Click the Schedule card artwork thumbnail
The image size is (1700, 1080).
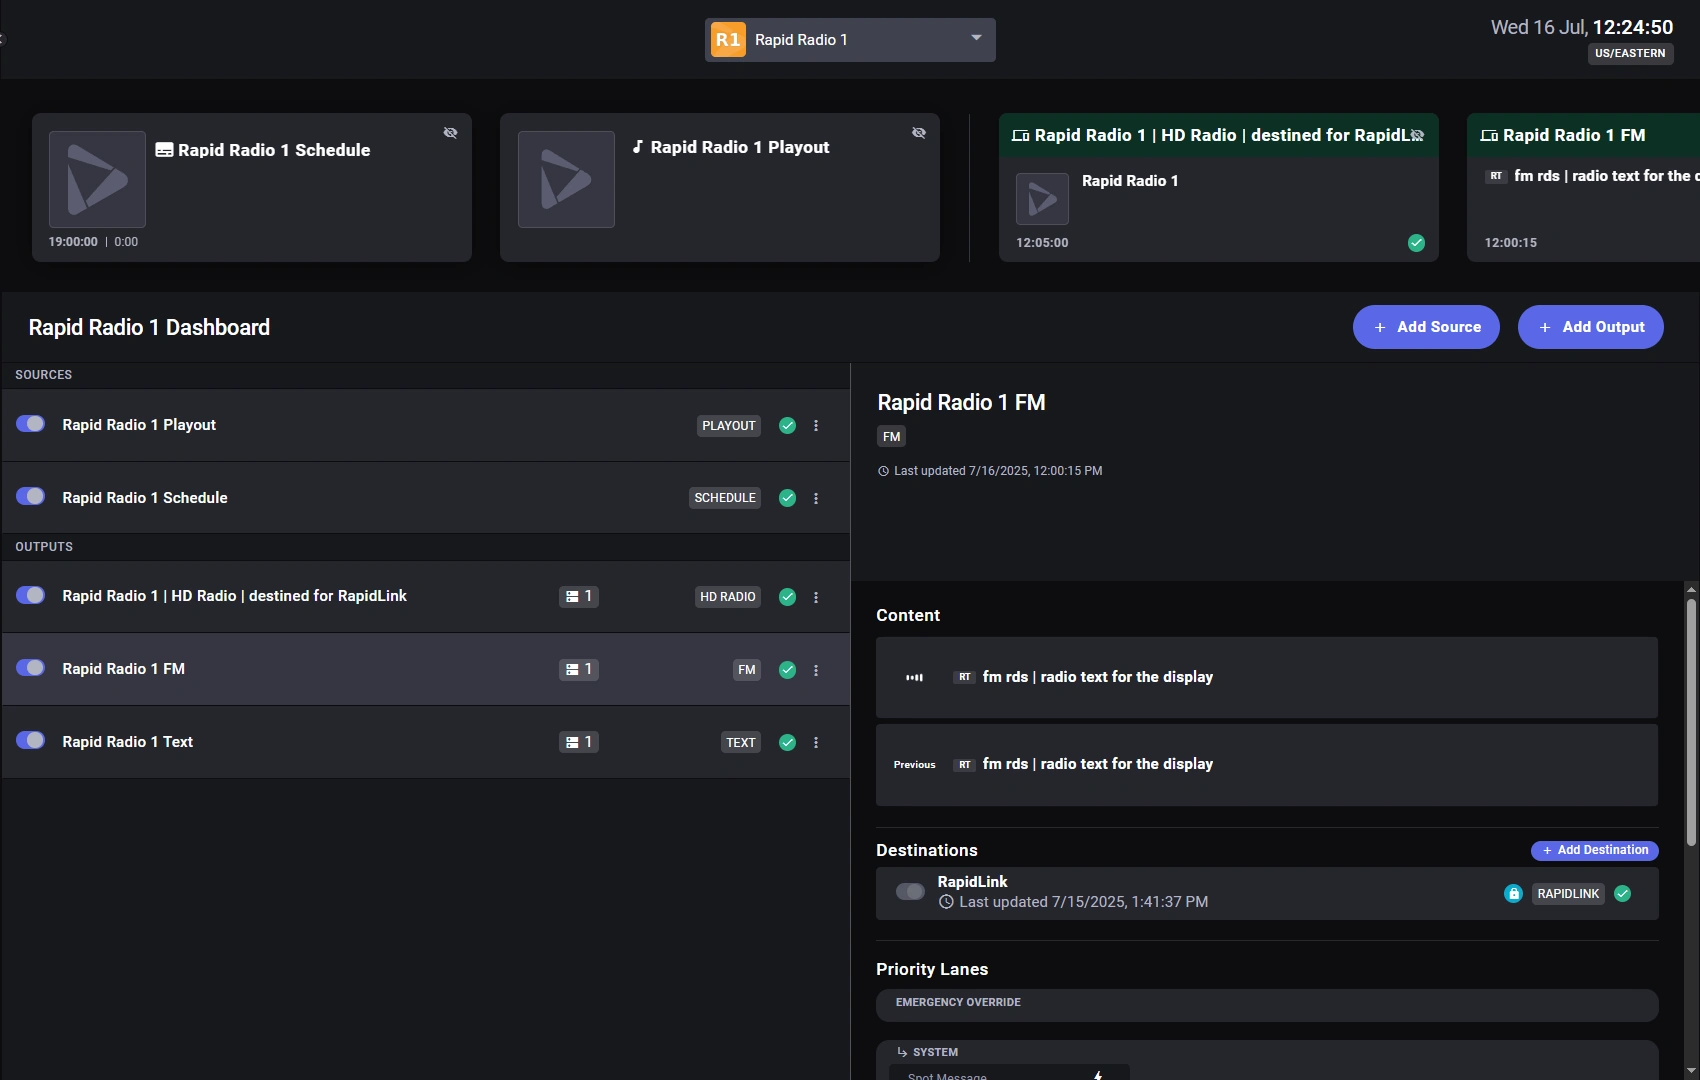[x=97, y=179]
